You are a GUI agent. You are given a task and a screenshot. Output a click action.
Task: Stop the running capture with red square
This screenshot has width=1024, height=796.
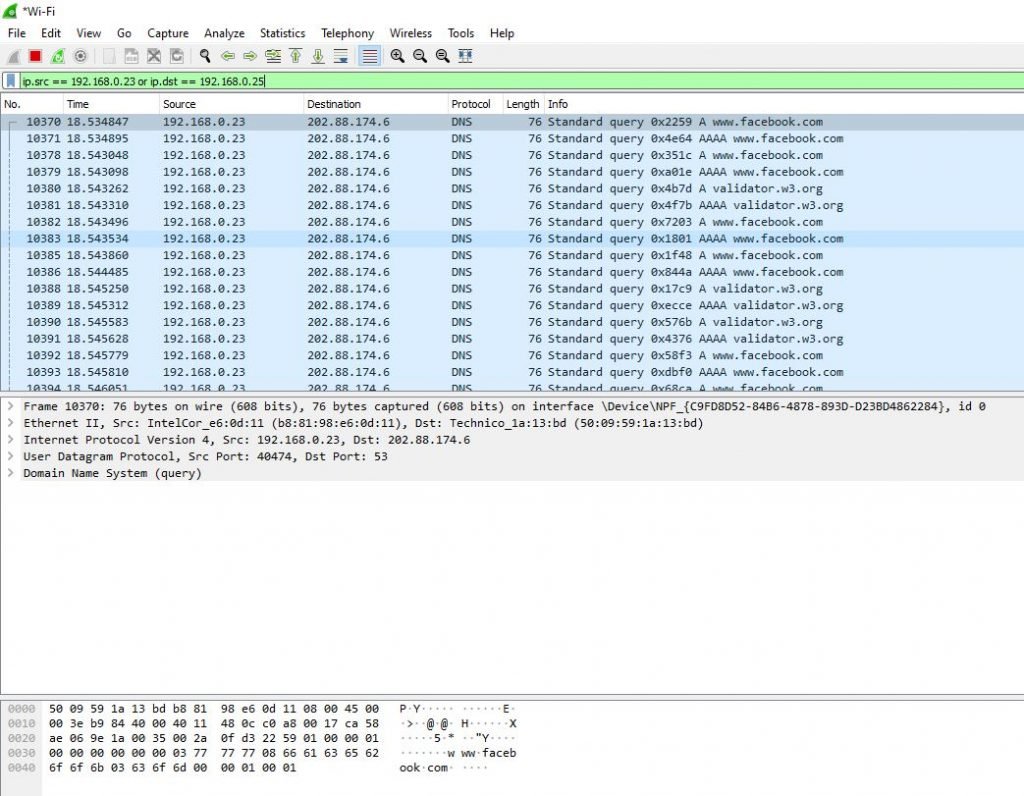point(35,56)
